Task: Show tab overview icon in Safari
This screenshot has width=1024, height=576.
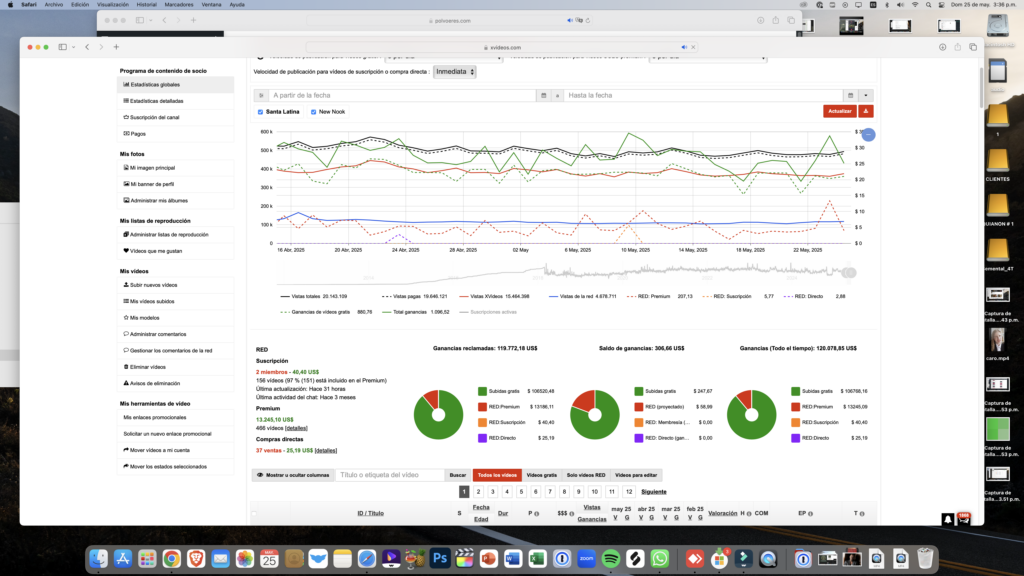Action: coord(973,47)
